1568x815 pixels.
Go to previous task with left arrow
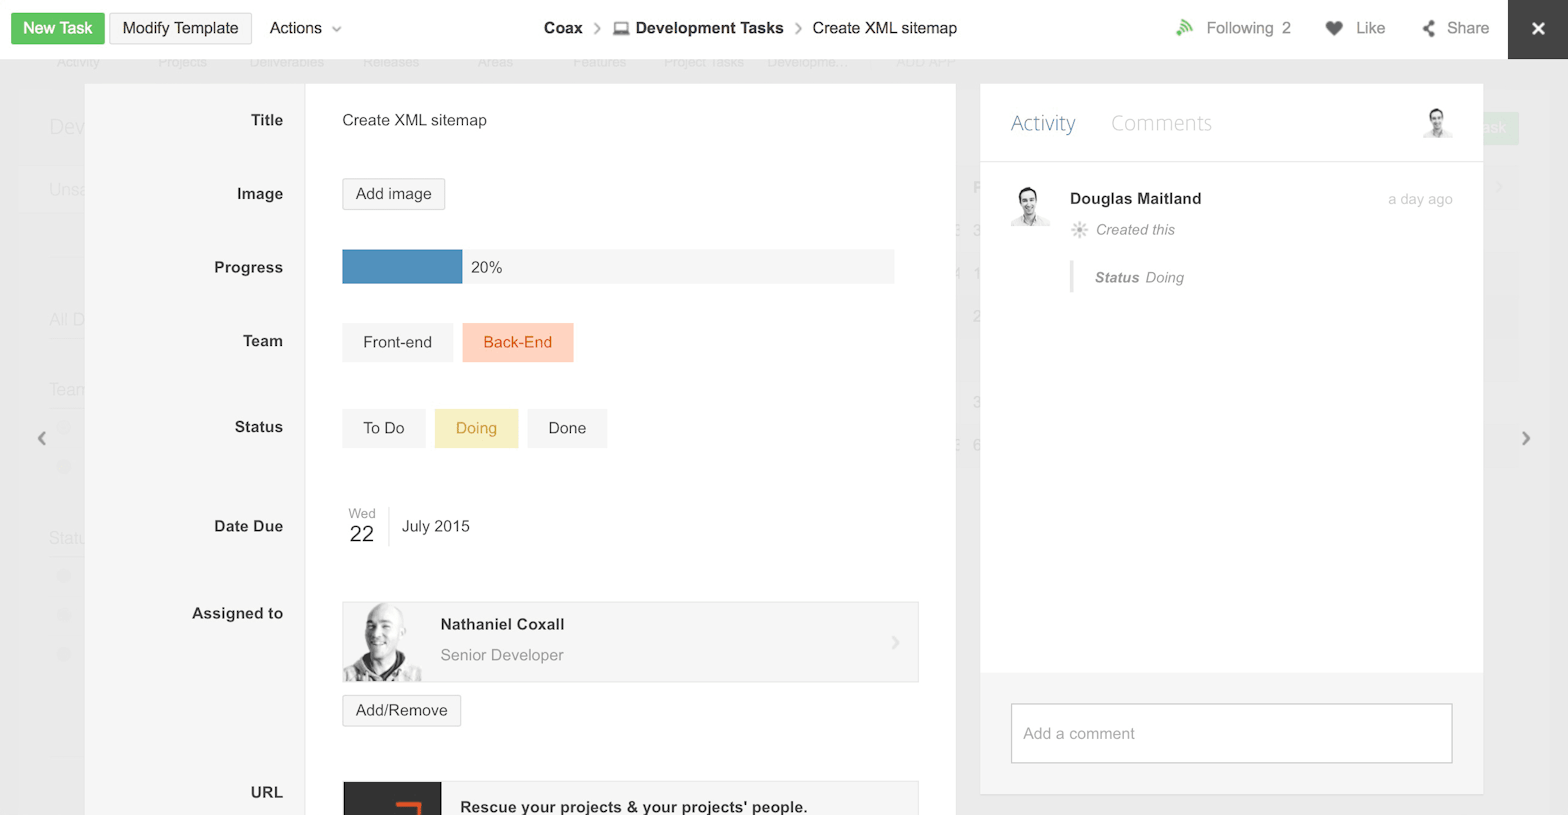click(x=42, y=438)
